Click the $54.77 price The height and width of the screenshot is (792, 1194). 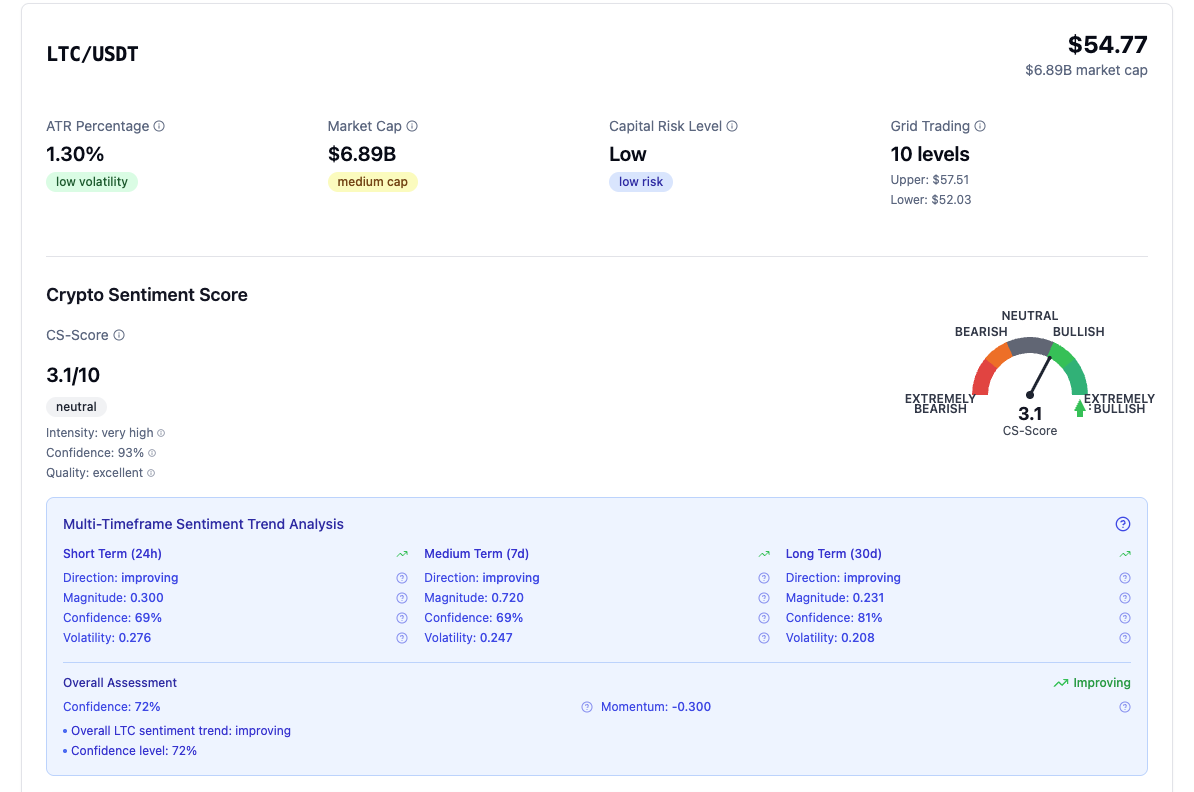click(1107, 45)
